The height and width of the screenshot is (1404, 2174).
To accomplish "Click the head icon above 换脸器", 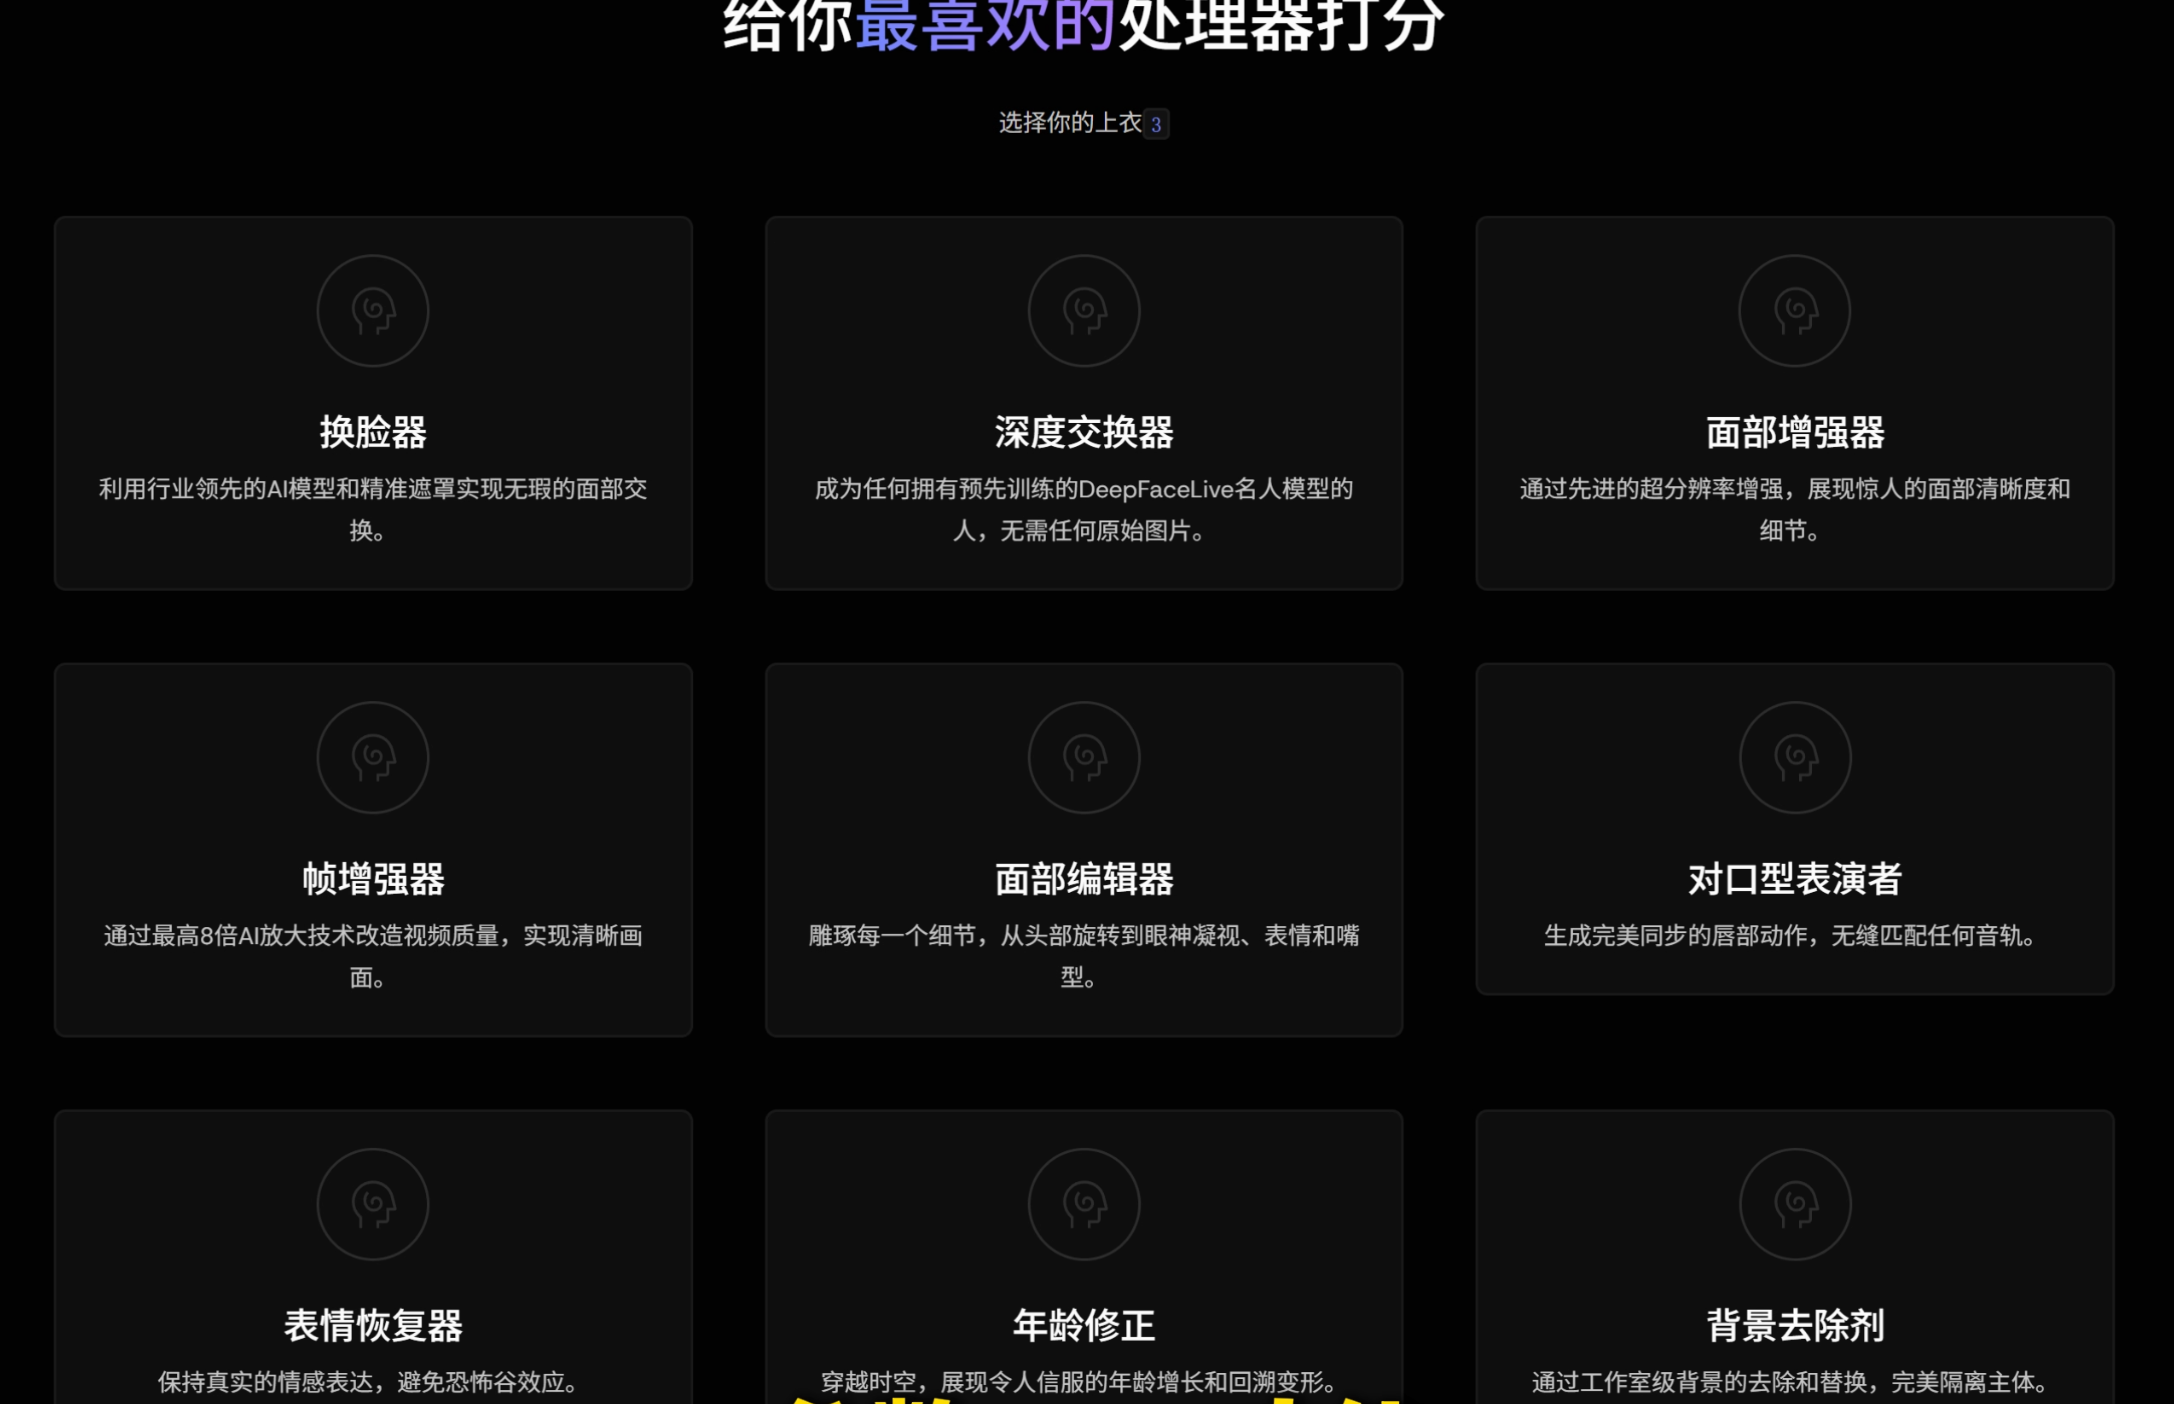I will click(373, 311).
